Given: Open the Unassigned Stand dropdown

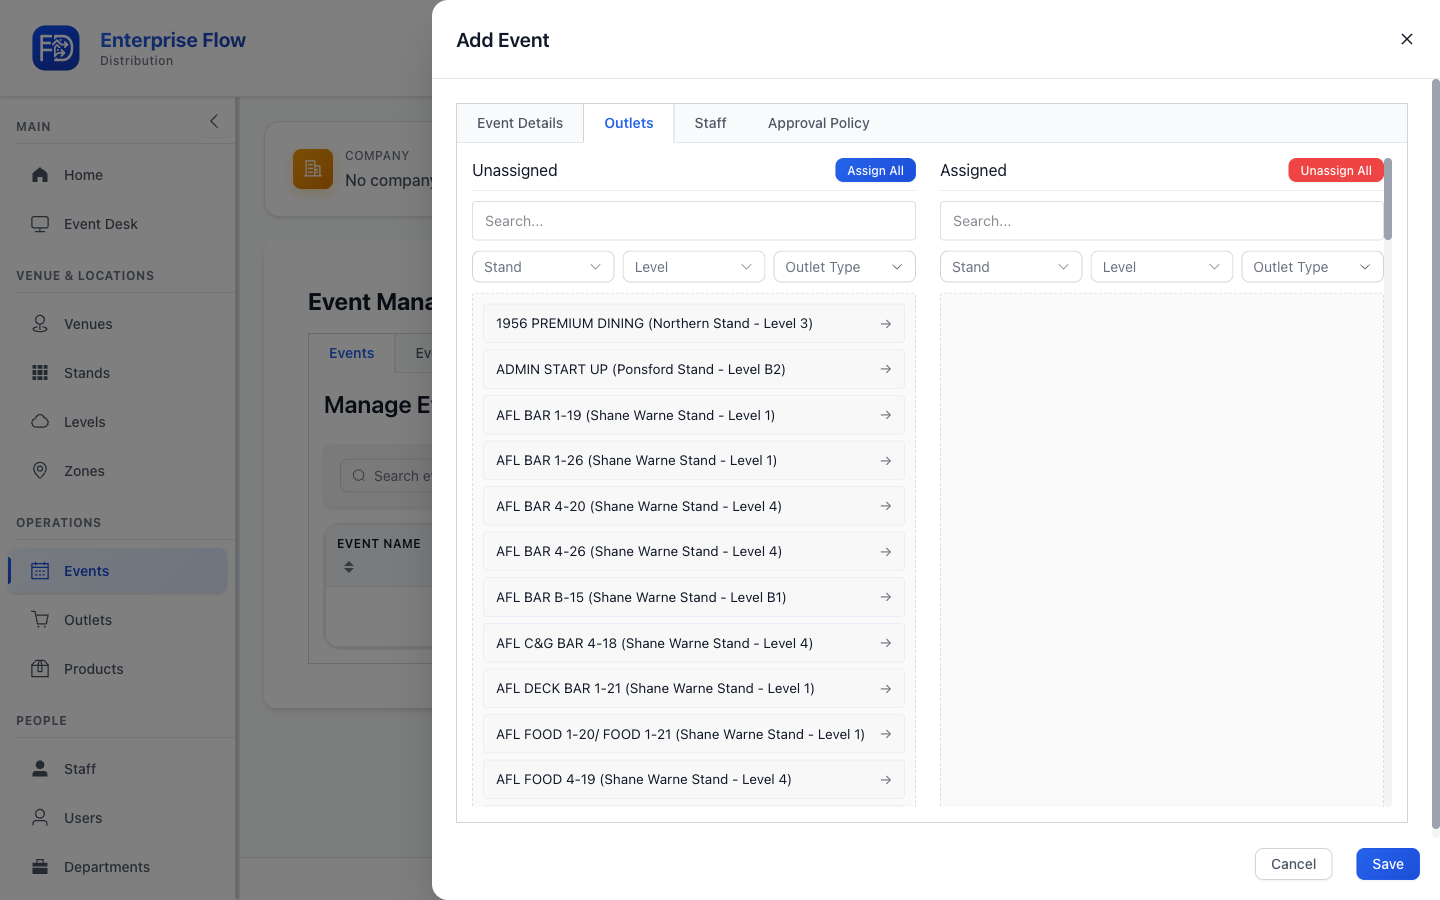Looking at the screenshot, I should tap(543, 267).
